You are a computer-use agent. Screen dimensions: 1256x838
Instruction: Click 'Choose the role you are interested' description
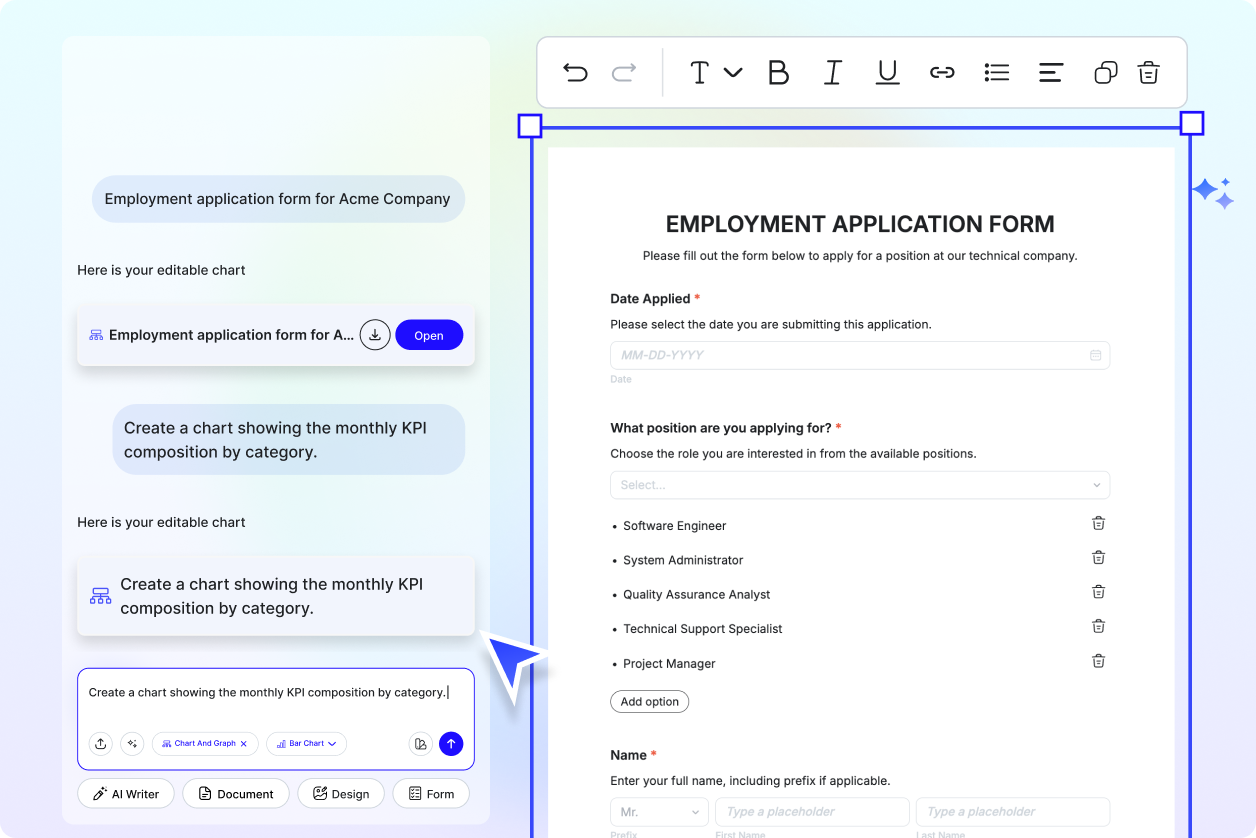click(x=793, y=454)
